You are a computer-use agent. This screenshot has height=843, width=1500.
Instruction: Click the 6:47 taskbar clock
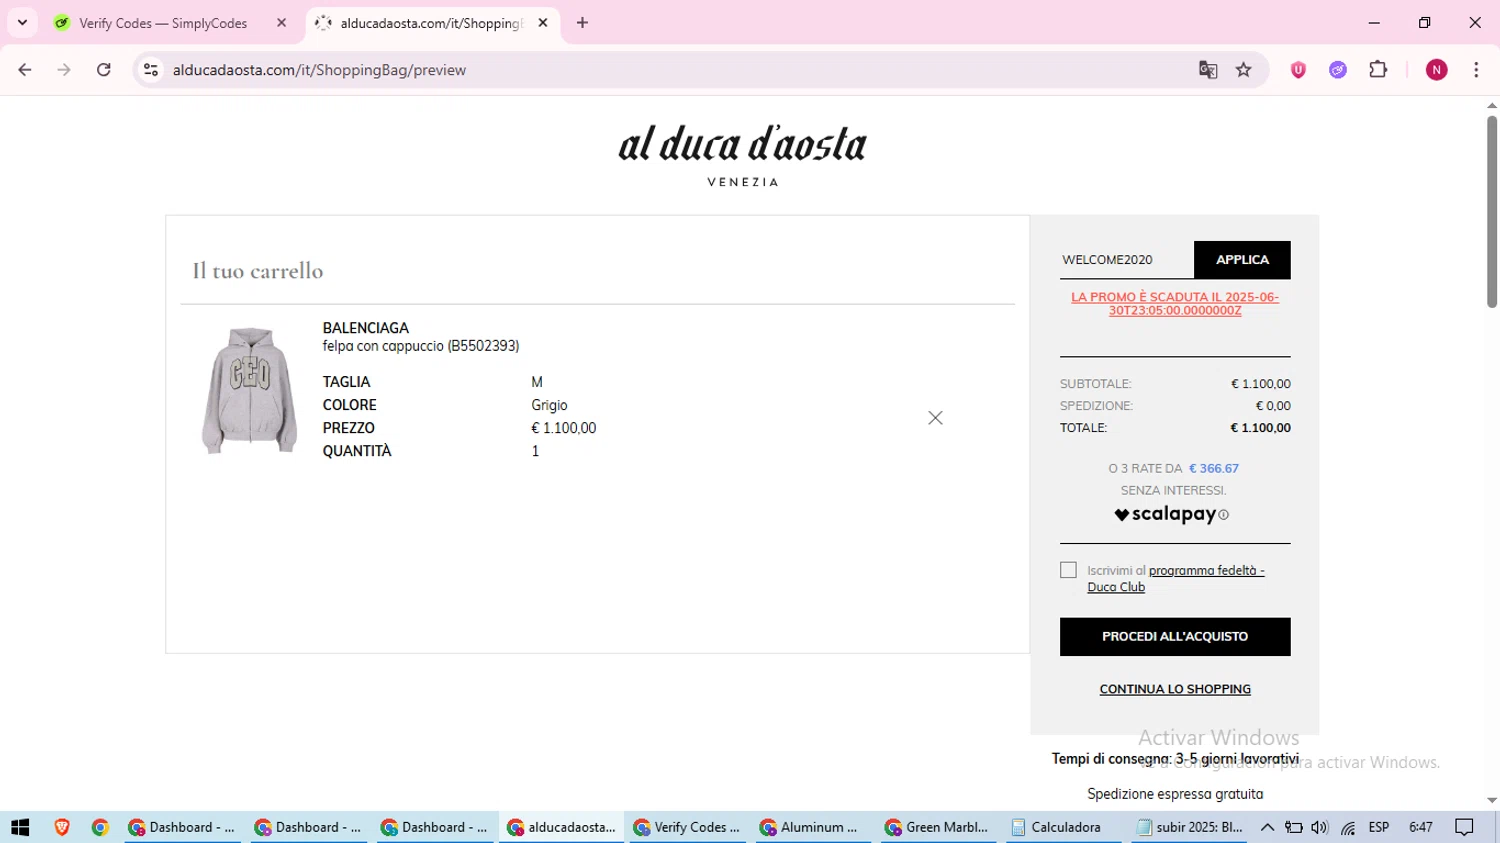[x=1421, y=827]
